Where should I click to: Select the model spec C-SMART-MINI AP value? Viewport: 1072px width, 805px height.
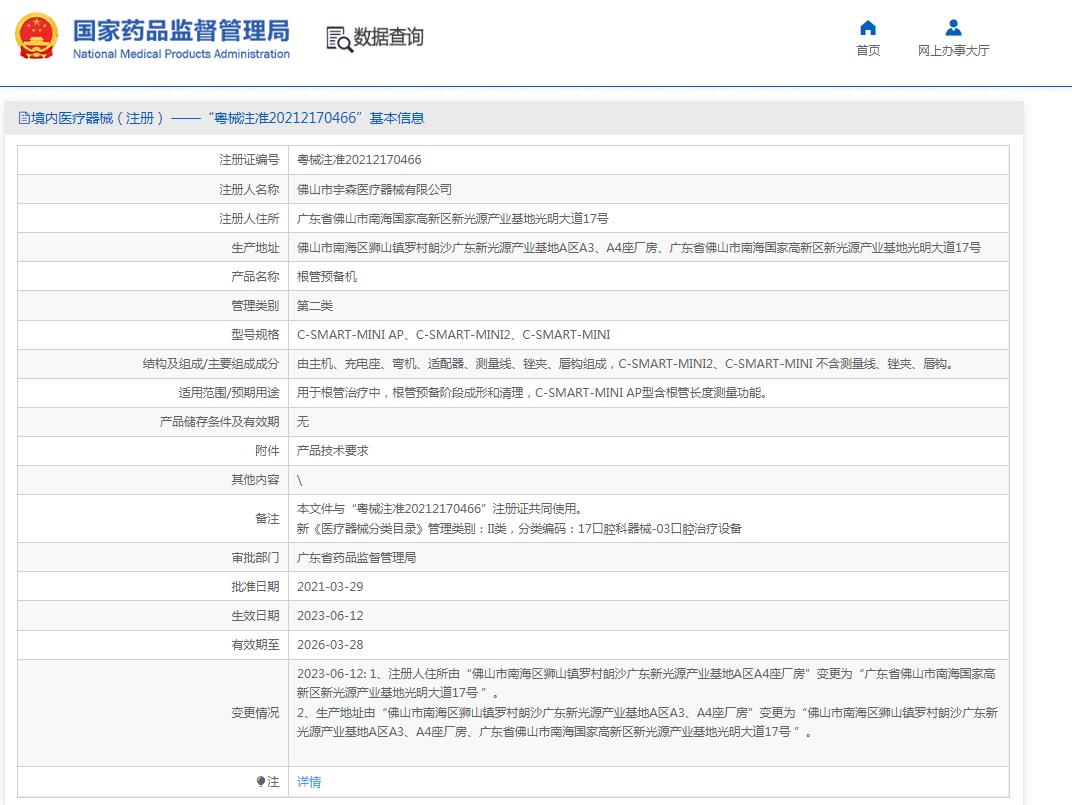click(453, 334)
